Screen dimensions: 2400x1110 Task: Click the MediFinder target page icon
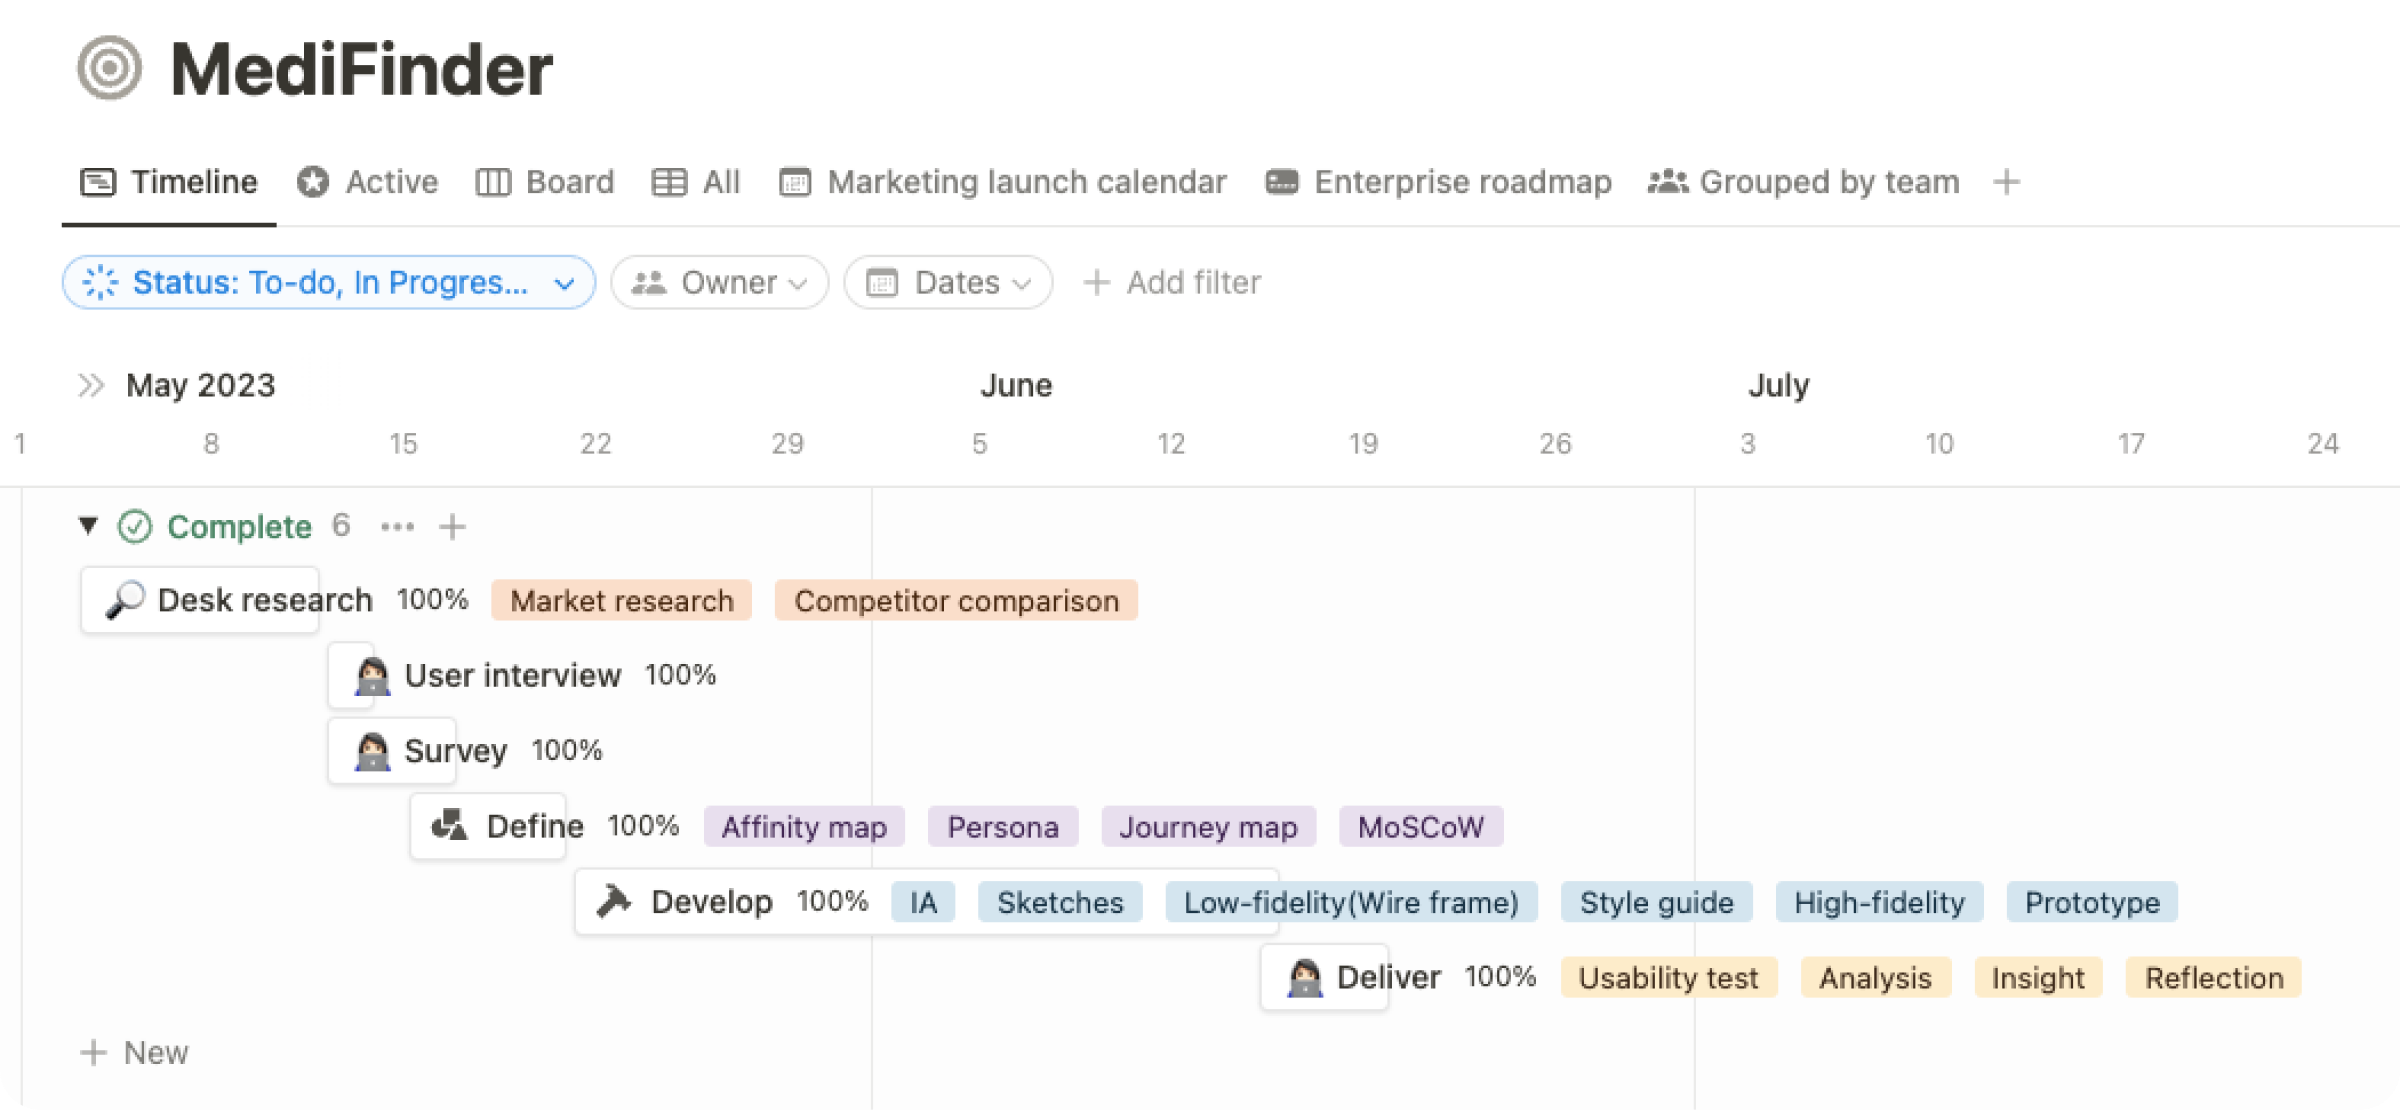(x=110, y=68)
